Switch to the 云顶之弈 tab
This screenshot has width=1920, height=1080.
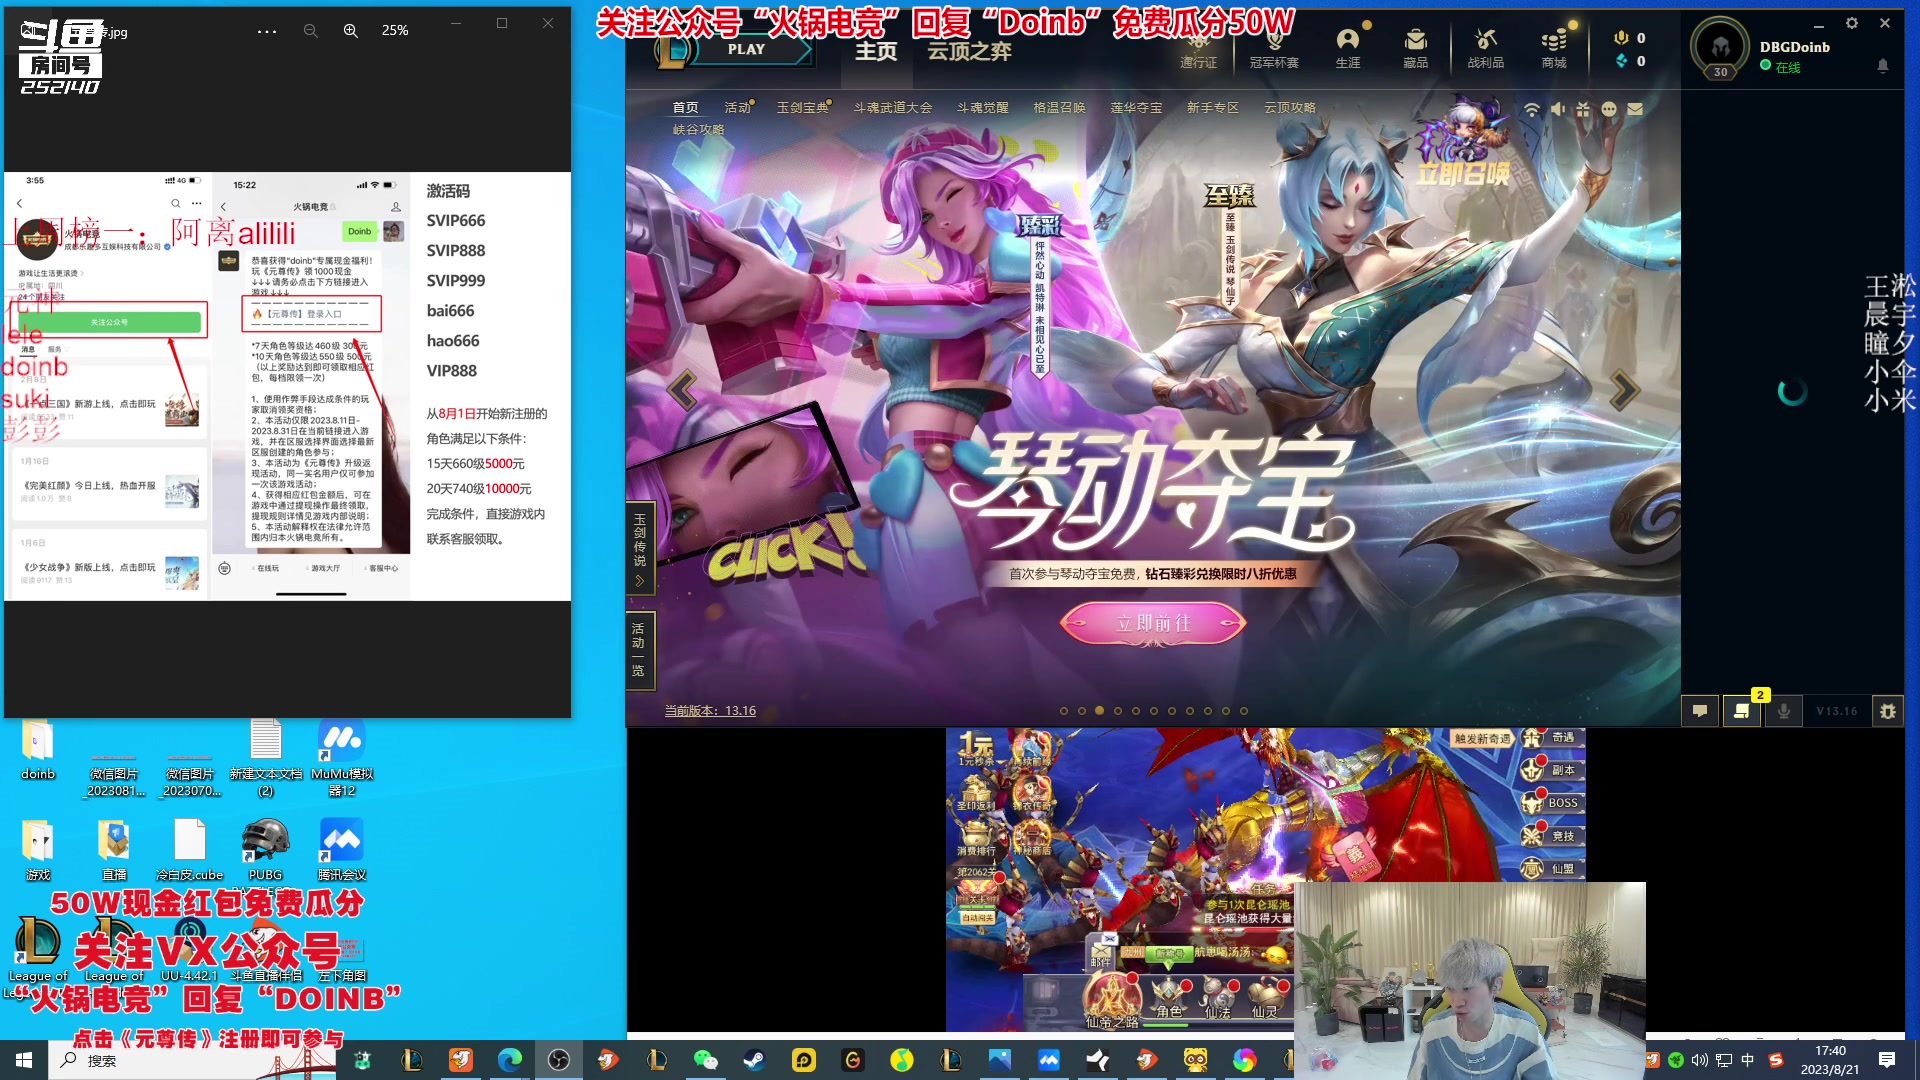[969, 51]
